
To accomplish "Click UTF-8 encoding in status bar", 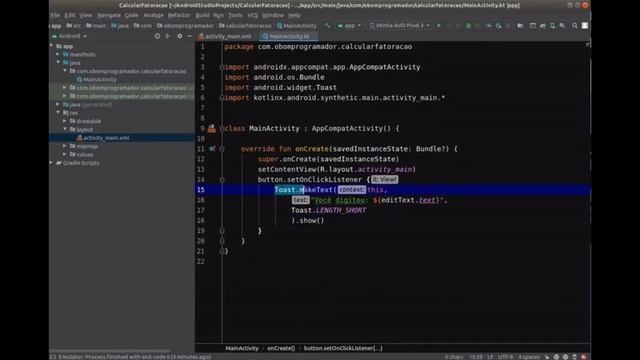I will [x=505, y=357].
